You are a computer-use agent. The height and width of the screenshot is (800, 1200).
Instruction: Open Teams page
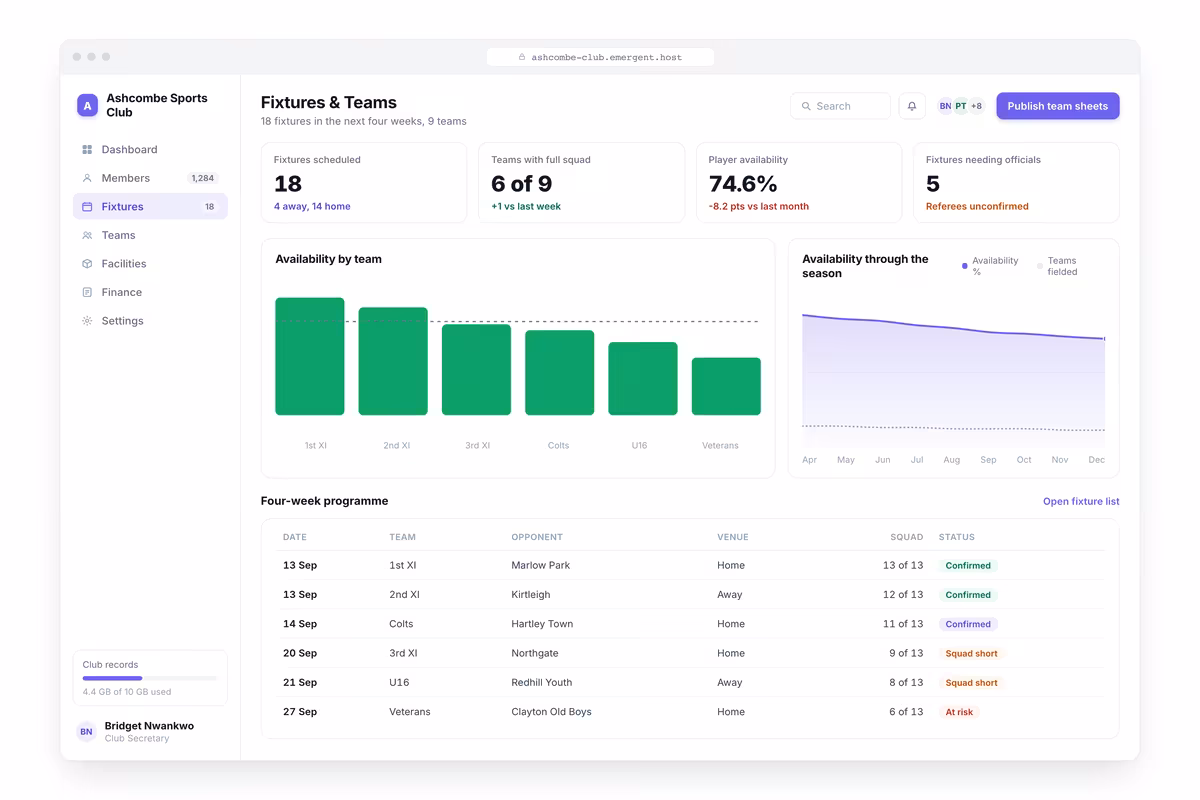pos(150,235)
